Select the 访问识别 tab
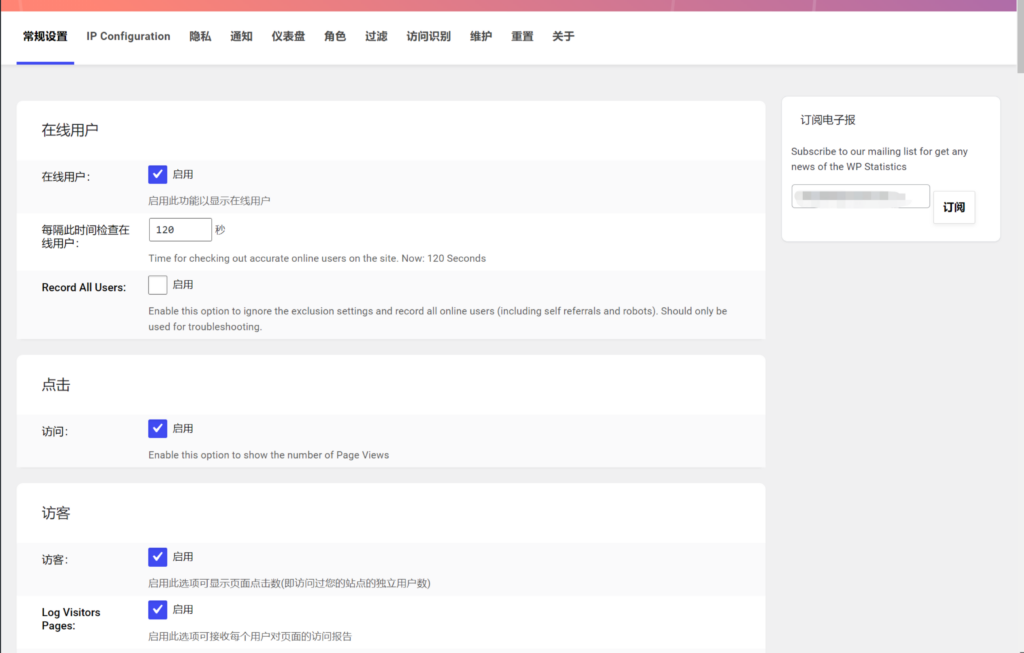The image size is (1024, 653). pyautogui.click(x=428, y=36)
